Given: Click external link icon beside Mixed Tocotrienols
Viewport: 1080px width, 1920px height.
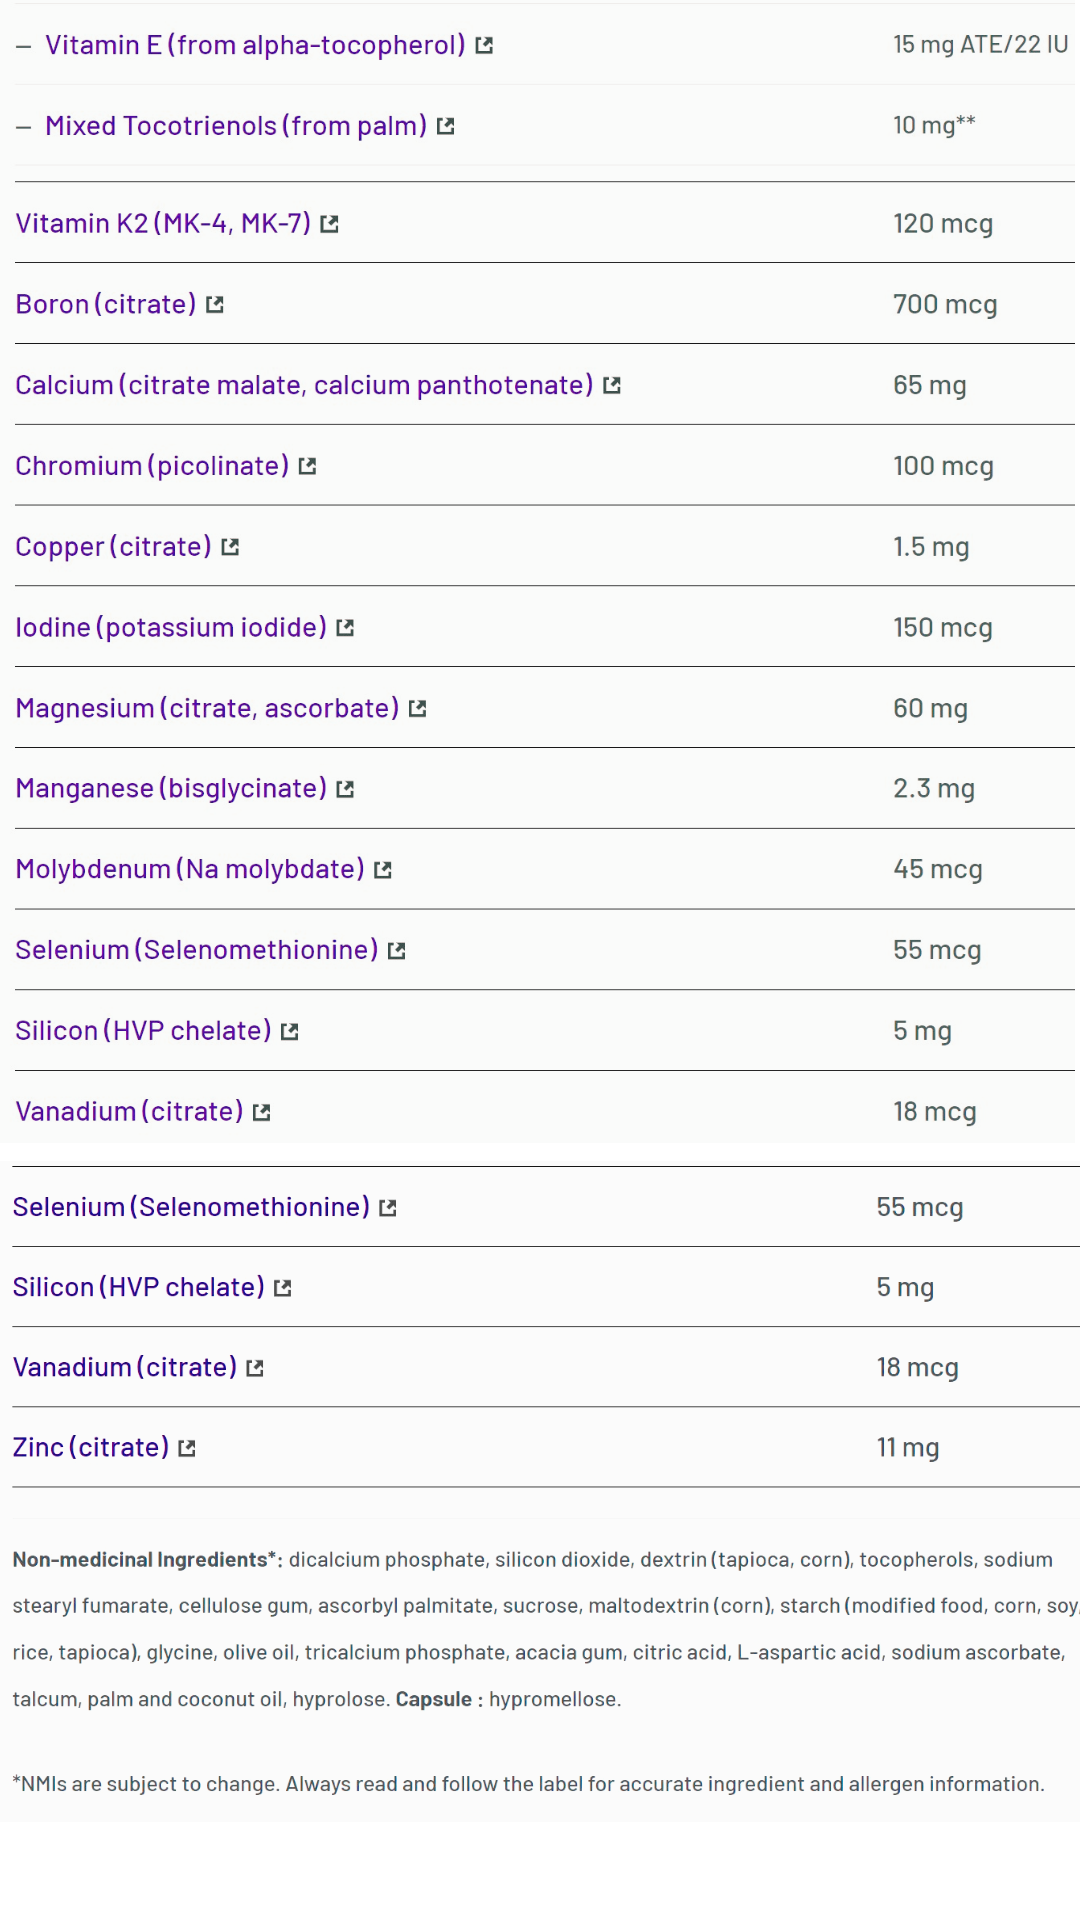Looking at the screenshot, I should pos(446,127).
